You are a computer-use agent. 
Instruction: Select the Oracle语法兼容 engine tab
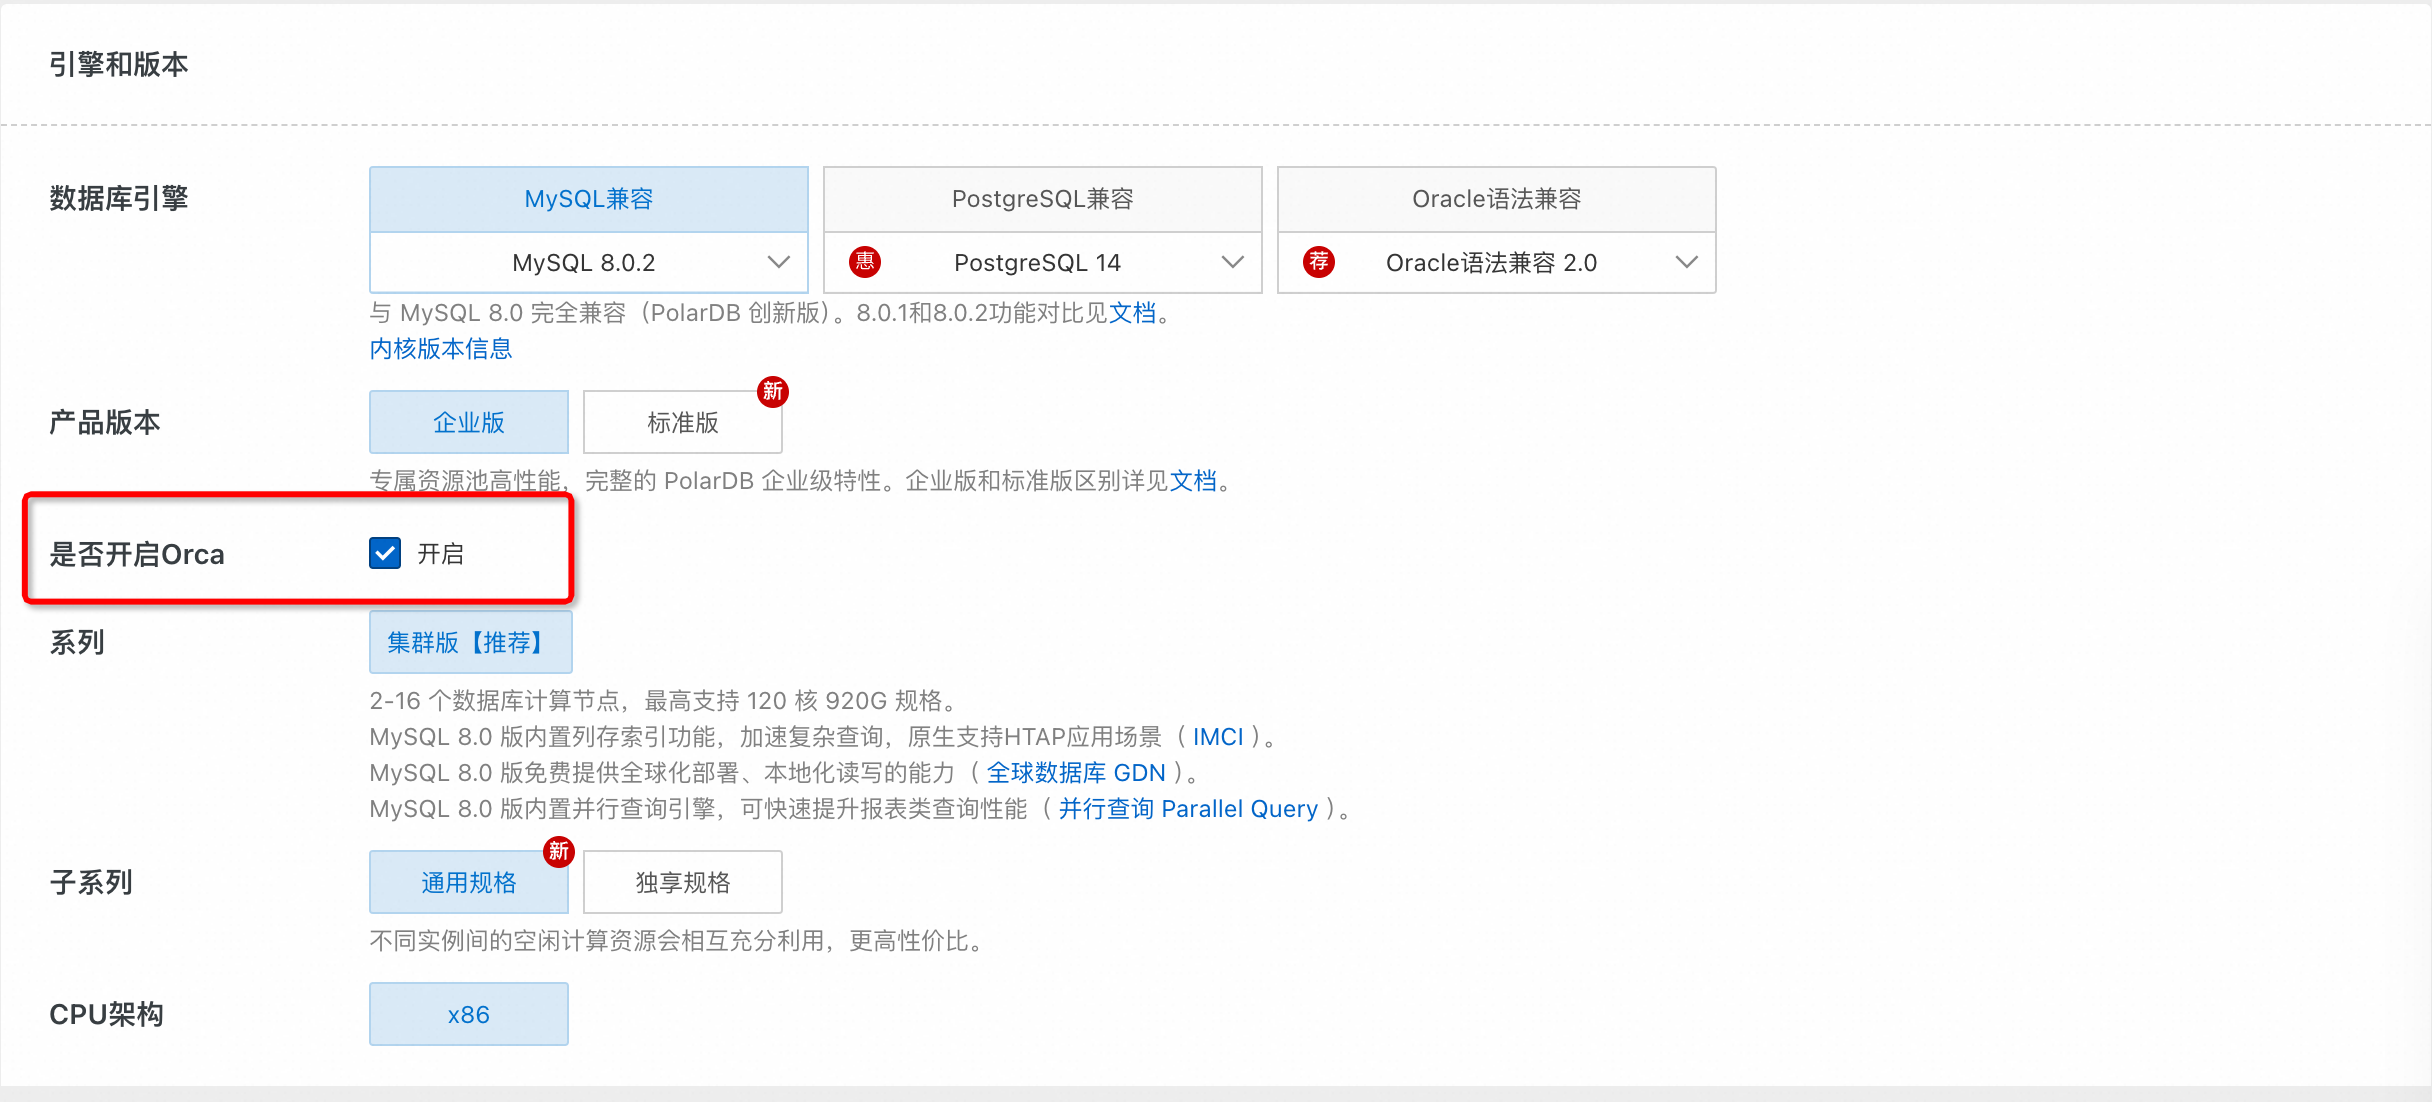click(x=1496, y=199)
